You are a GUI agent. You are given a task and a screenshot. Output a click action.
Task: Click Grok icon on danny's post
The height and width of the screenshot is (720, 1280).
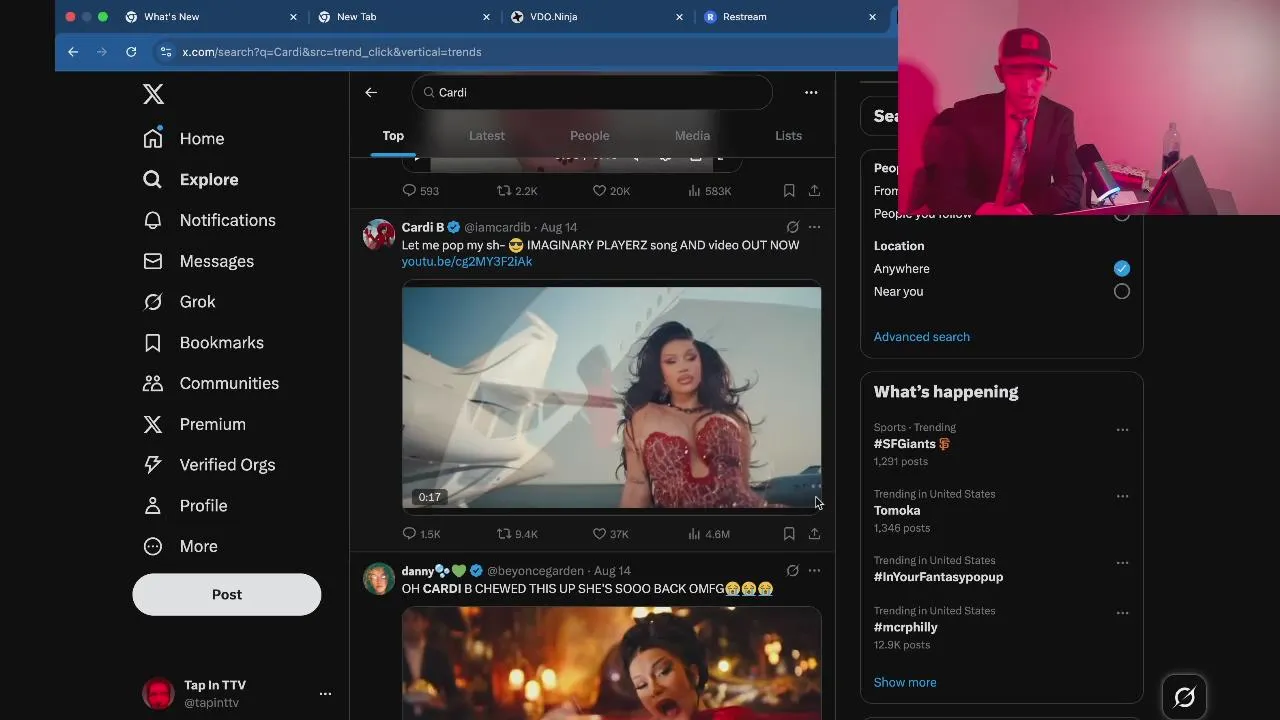(x=792, y=571)
